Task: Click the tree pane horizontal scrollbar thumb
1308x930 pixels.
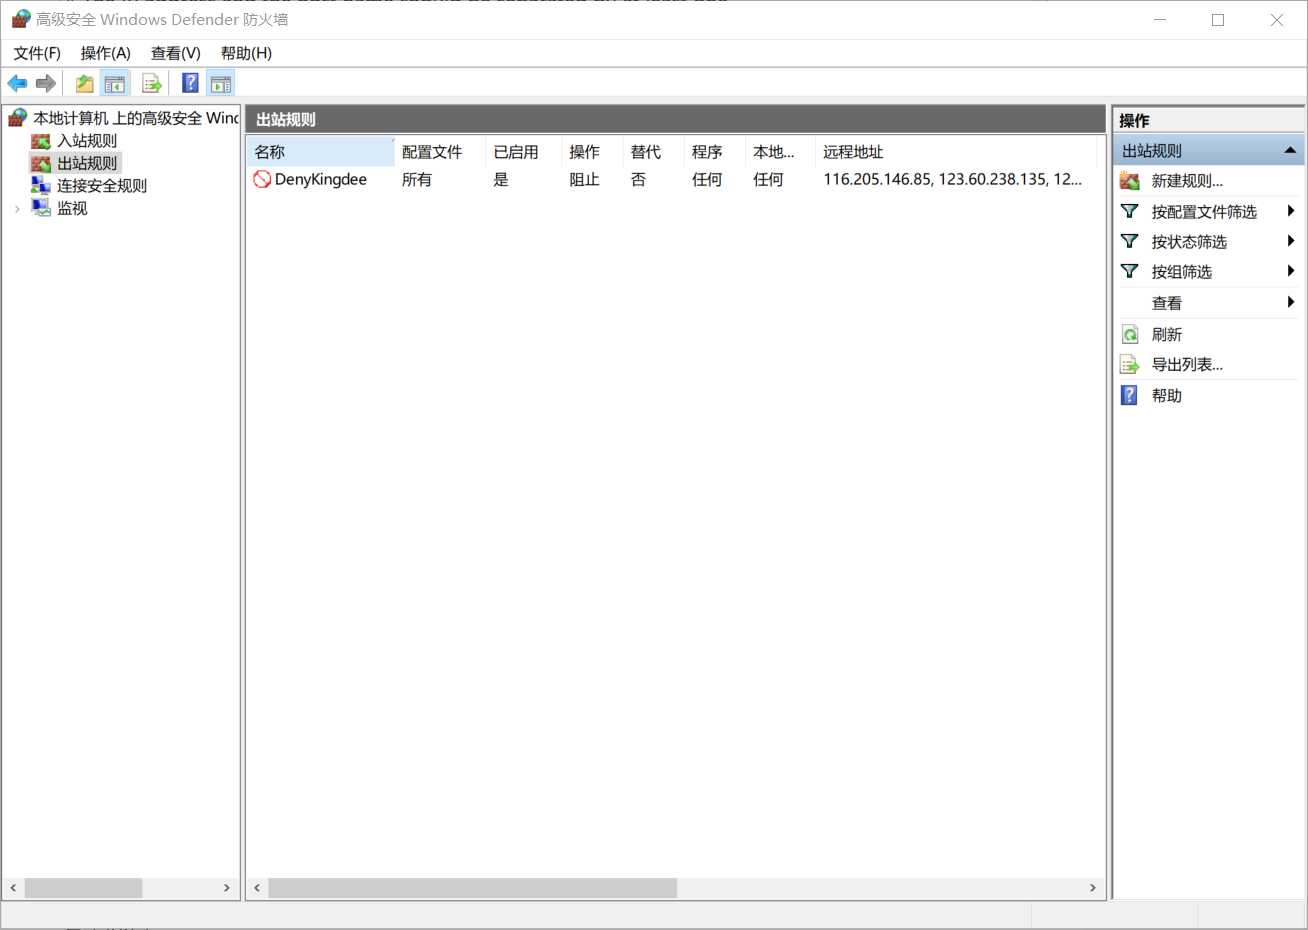Action: (83, 888)
